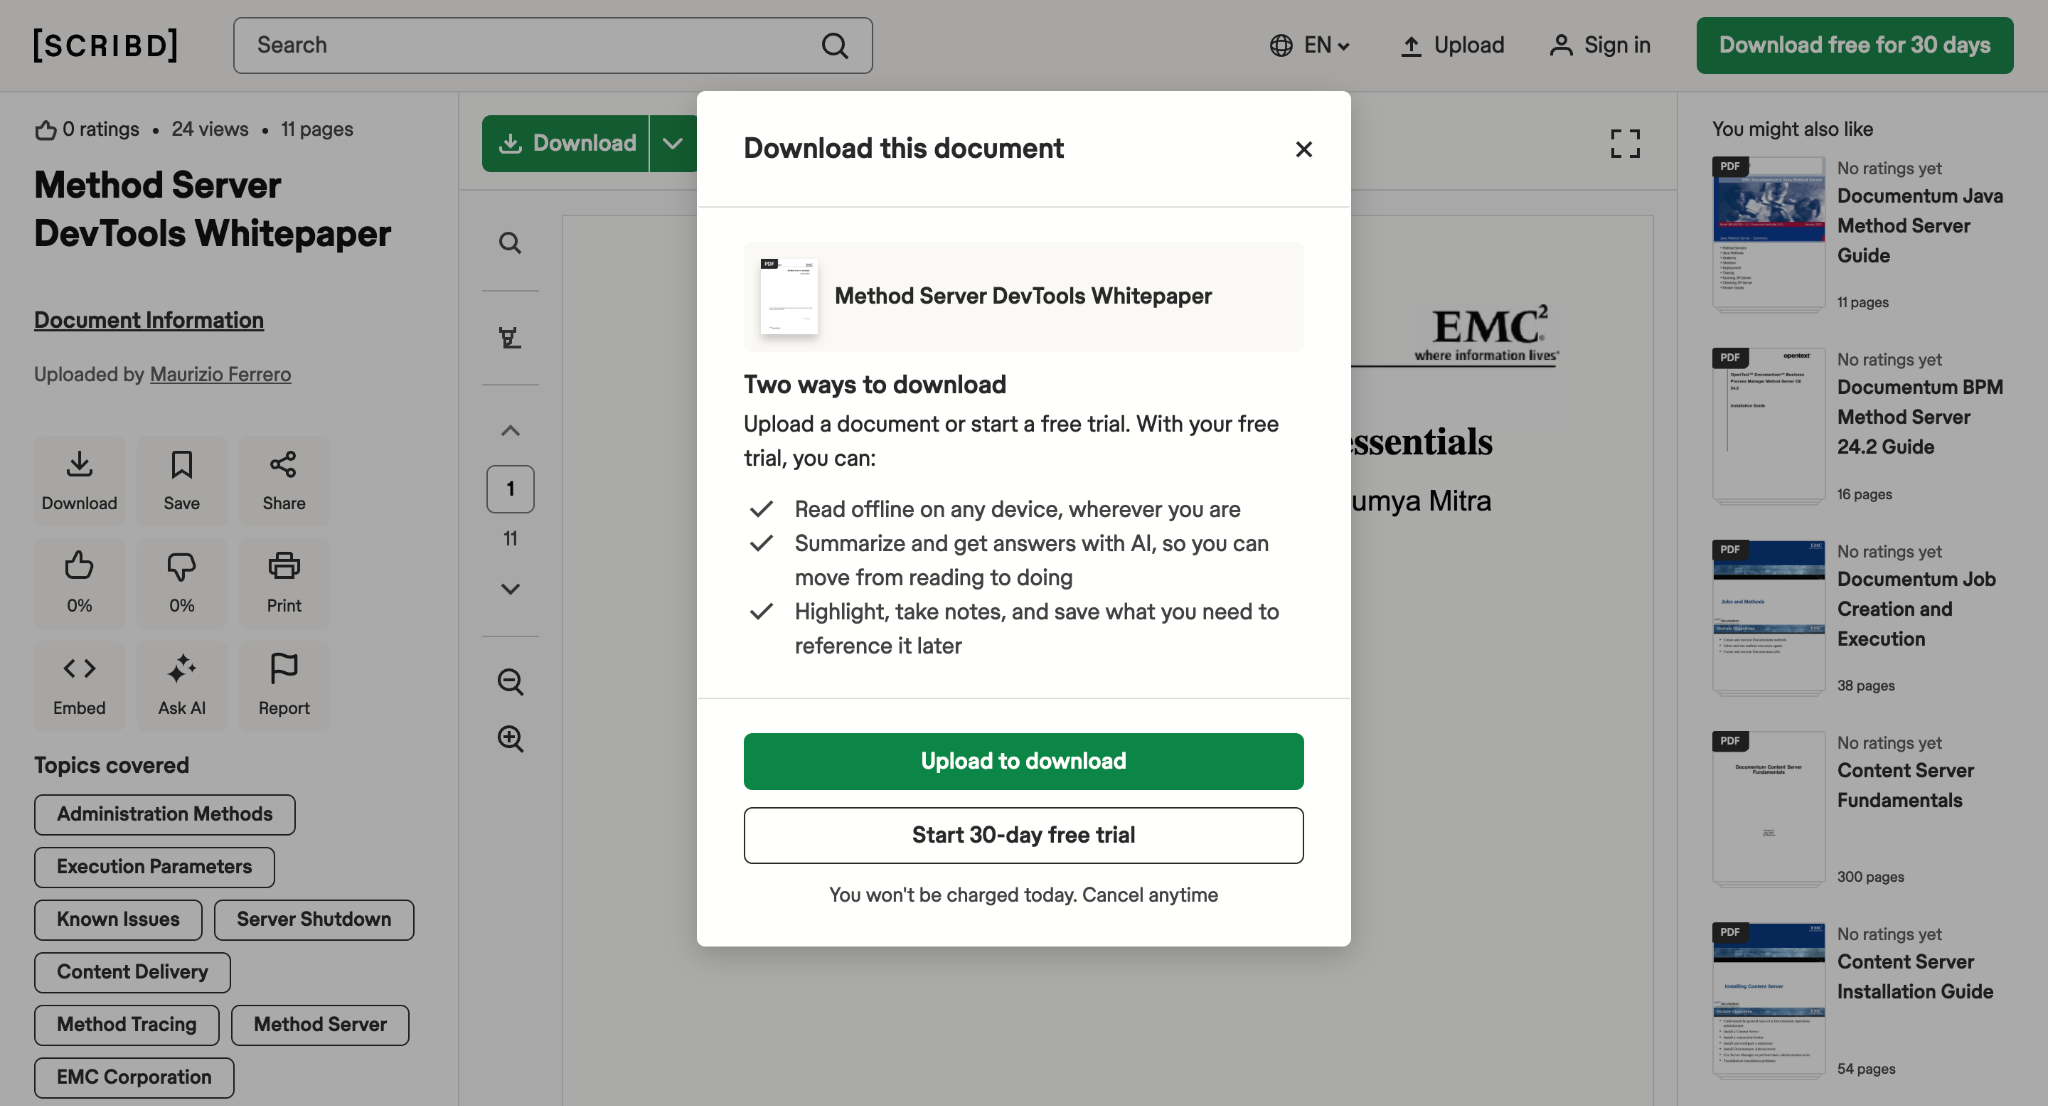Click the Scribd logo
The image size is (2048, 1106).
pos(105,45)
